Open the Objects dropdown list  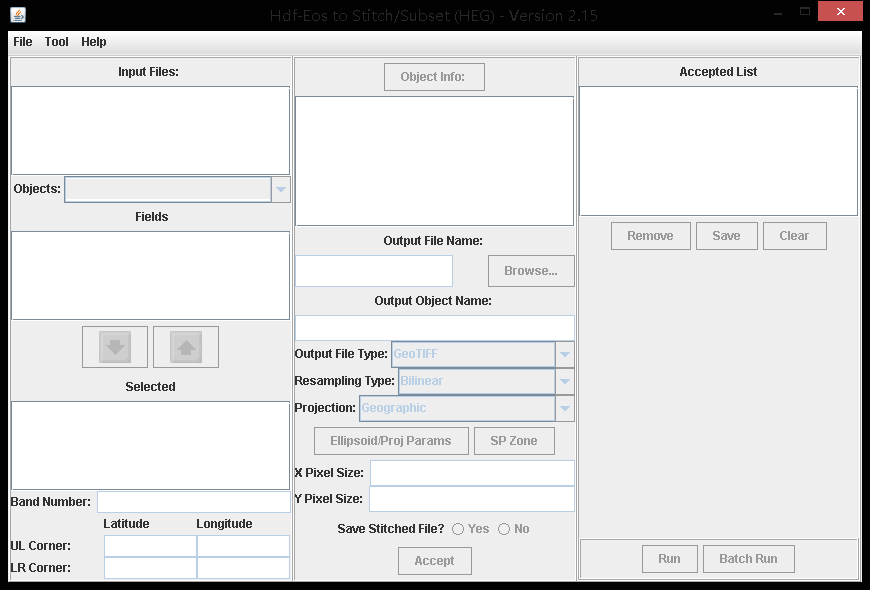[281, 189]
